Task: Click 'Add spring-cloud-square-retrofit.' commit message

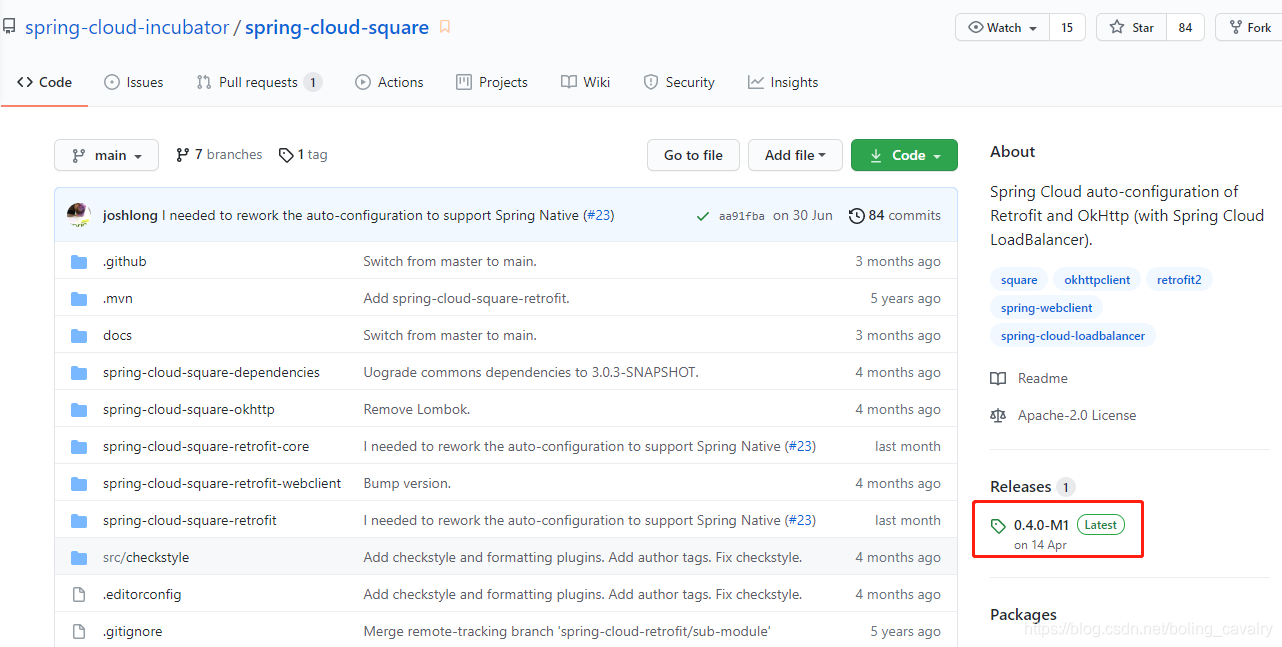Action: click(467, 299)
